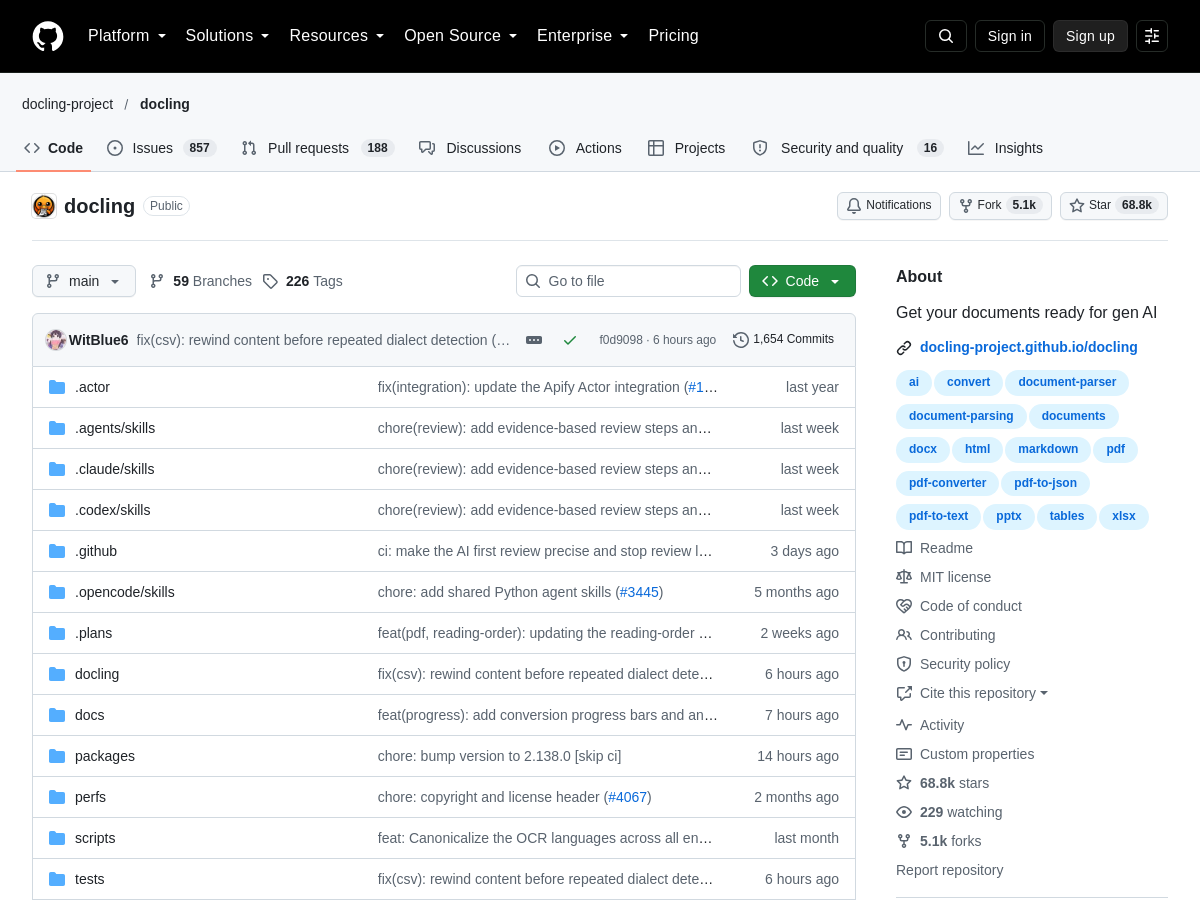Click Code of conduct heart icon
The height and width of the screenshot is (900, 1200).
click(904, 606)
